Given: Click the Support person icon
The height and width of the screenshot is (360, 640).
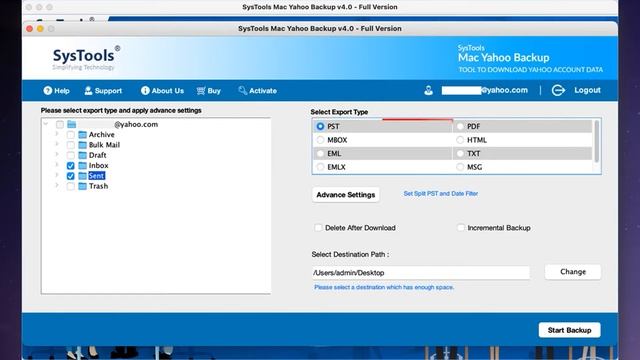Looking at the screenshot, I should [x=88, y=90].
